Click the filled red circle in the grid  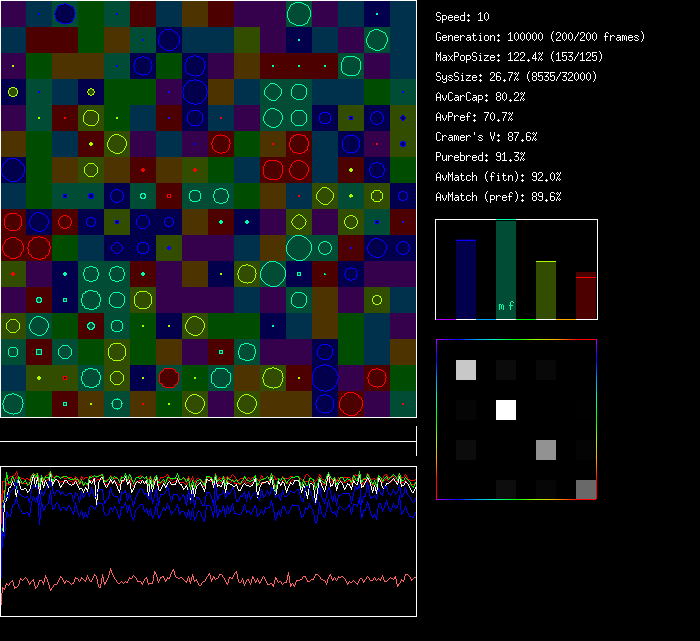[169, 377]
